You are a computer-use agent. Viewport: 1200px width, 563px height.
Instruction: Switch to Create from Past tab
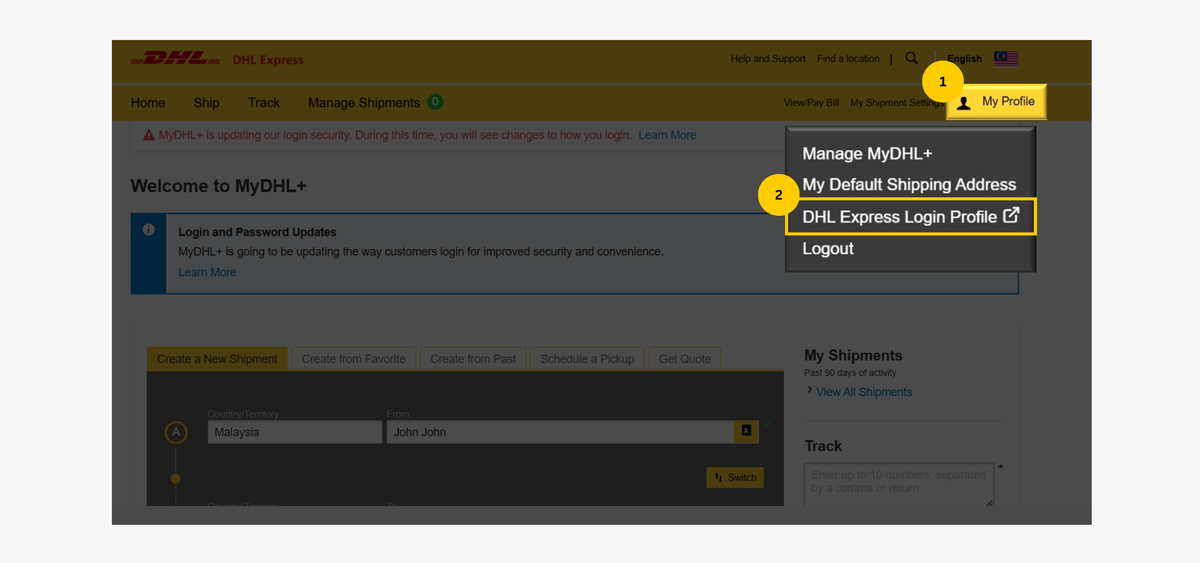tap(473, 359)
